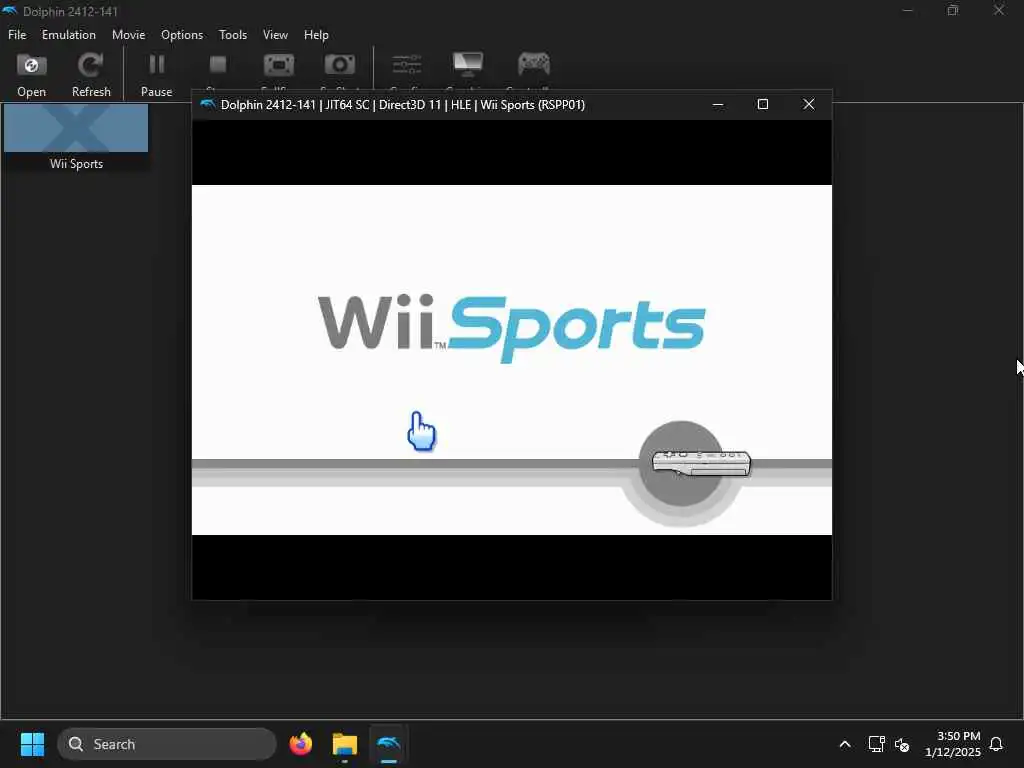This screenshot has height=768, width=1024.
Task: Pause the running emulation
Action: (x=157, y=75)
